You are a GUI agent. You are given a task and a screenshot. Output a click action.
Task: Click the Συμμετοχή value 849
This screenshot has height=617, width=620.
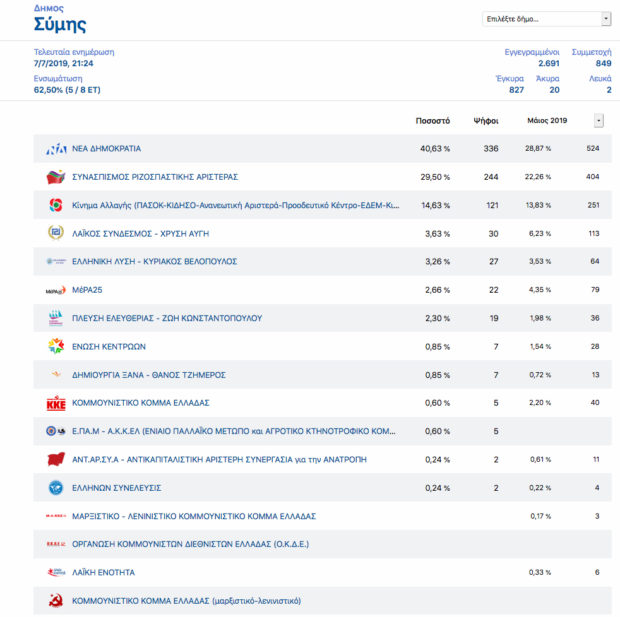point(603,63)
